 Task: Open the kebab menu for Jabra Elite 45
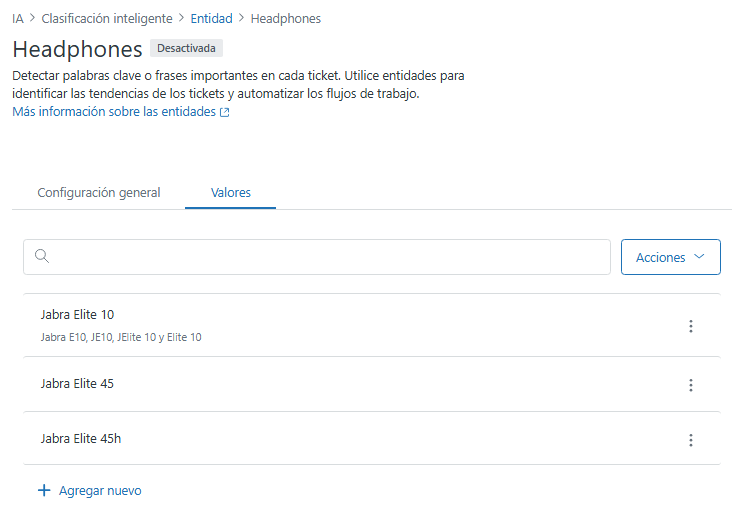tap(690, 385)
